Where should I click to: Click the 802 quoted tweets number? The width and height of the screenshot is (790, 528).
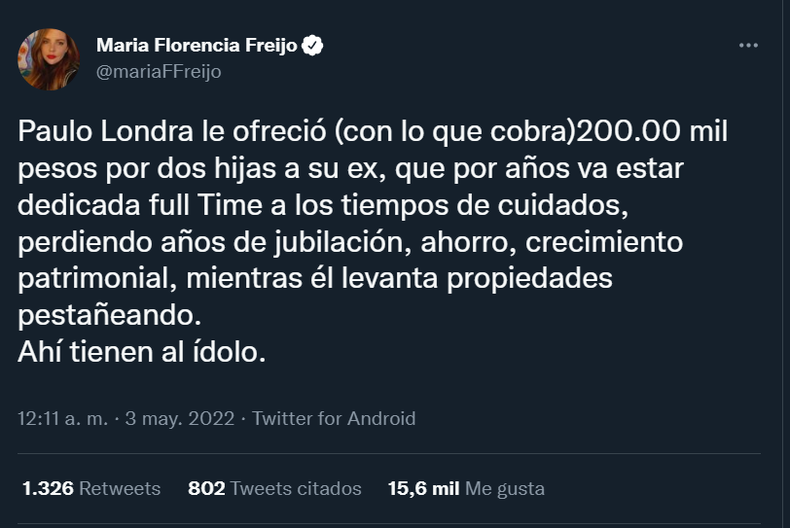(207, 488)
